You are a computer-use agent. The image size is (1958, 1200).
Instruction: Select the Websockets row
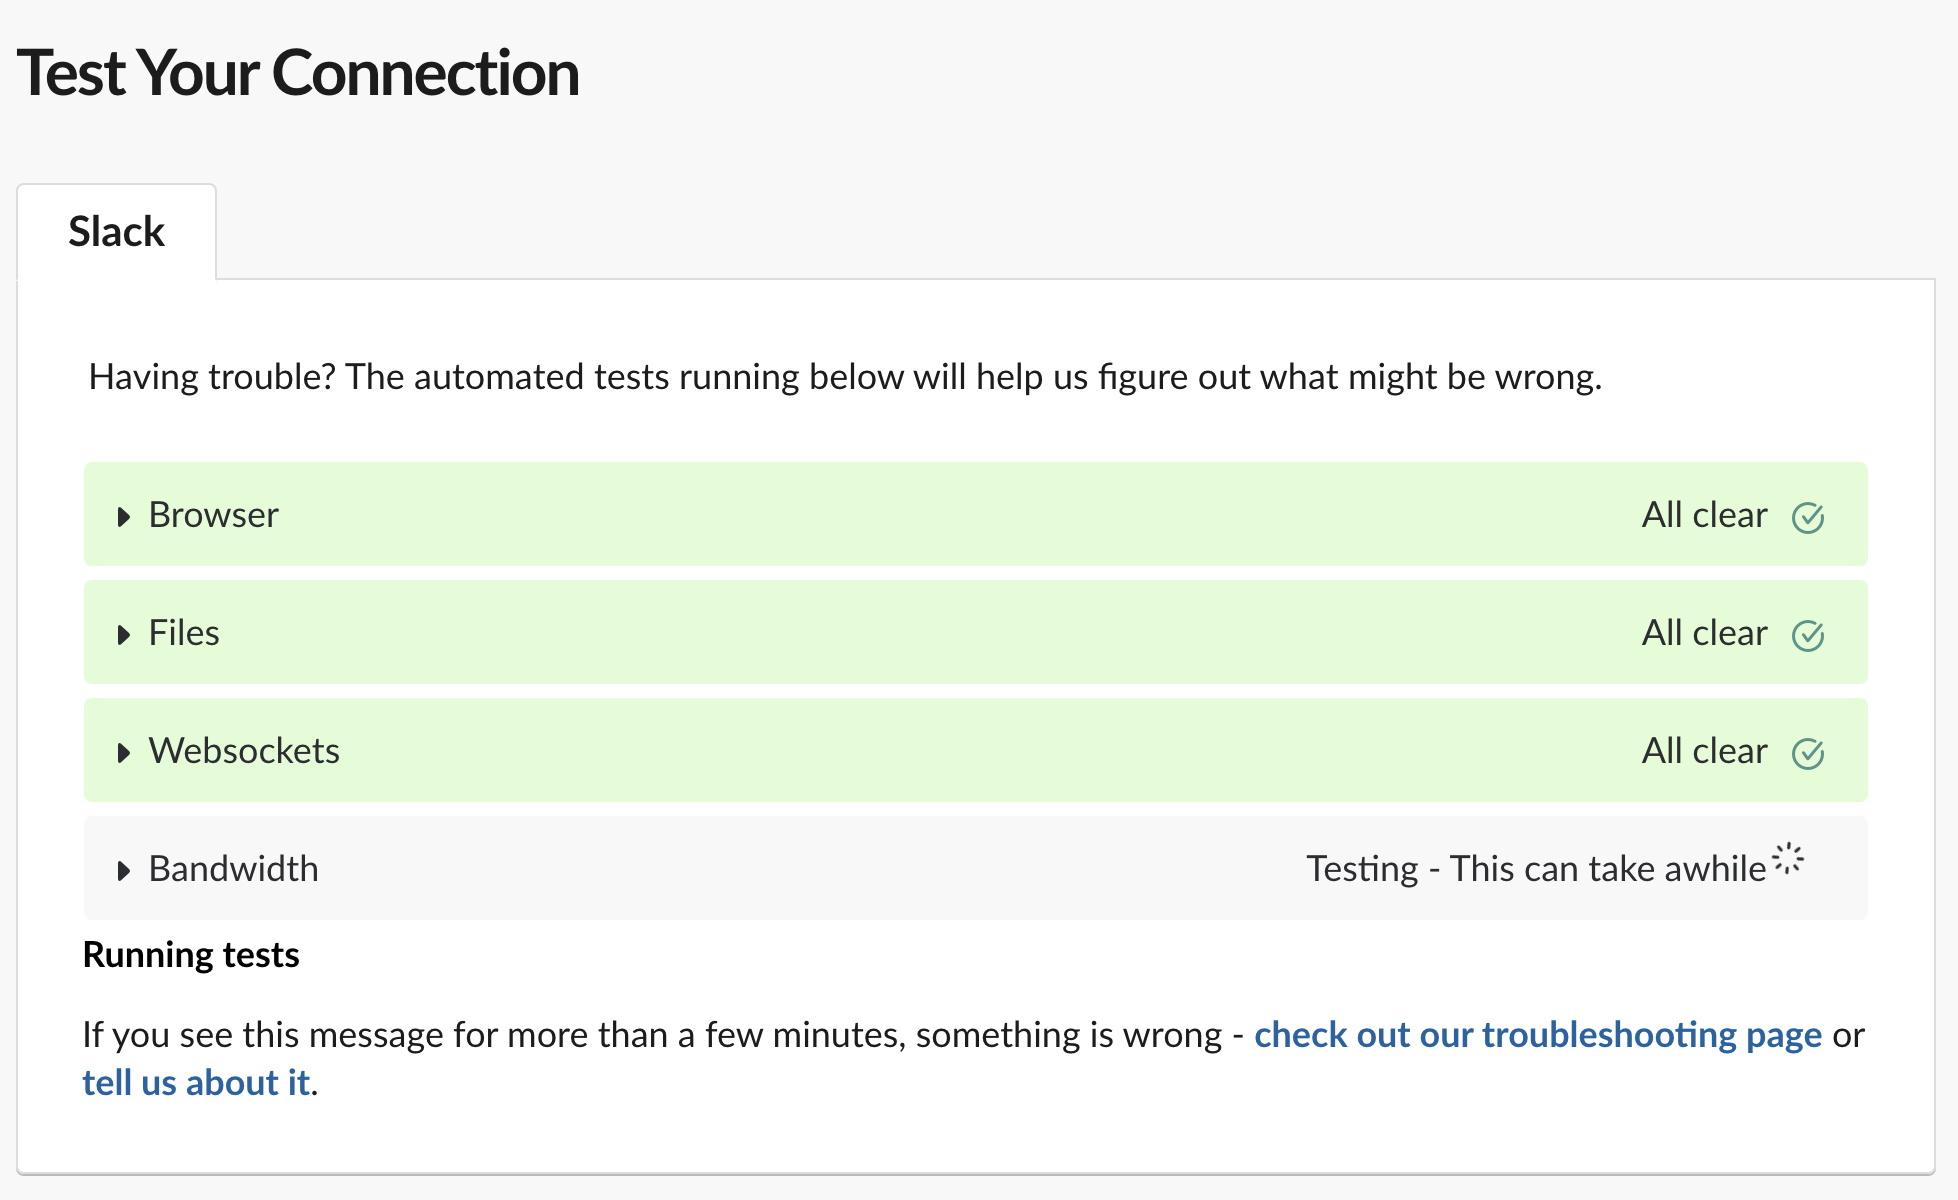tap(975, 751)
